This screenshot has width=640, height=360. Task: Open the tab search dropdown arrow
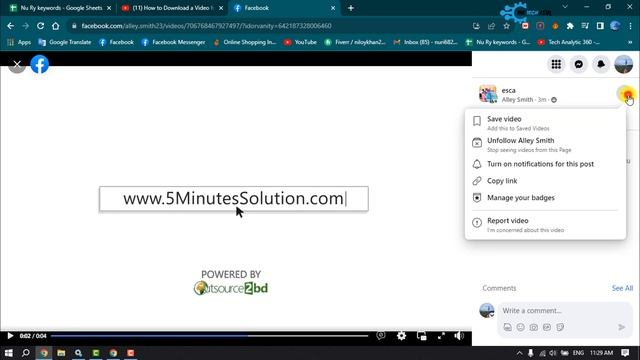pos(565,7)
